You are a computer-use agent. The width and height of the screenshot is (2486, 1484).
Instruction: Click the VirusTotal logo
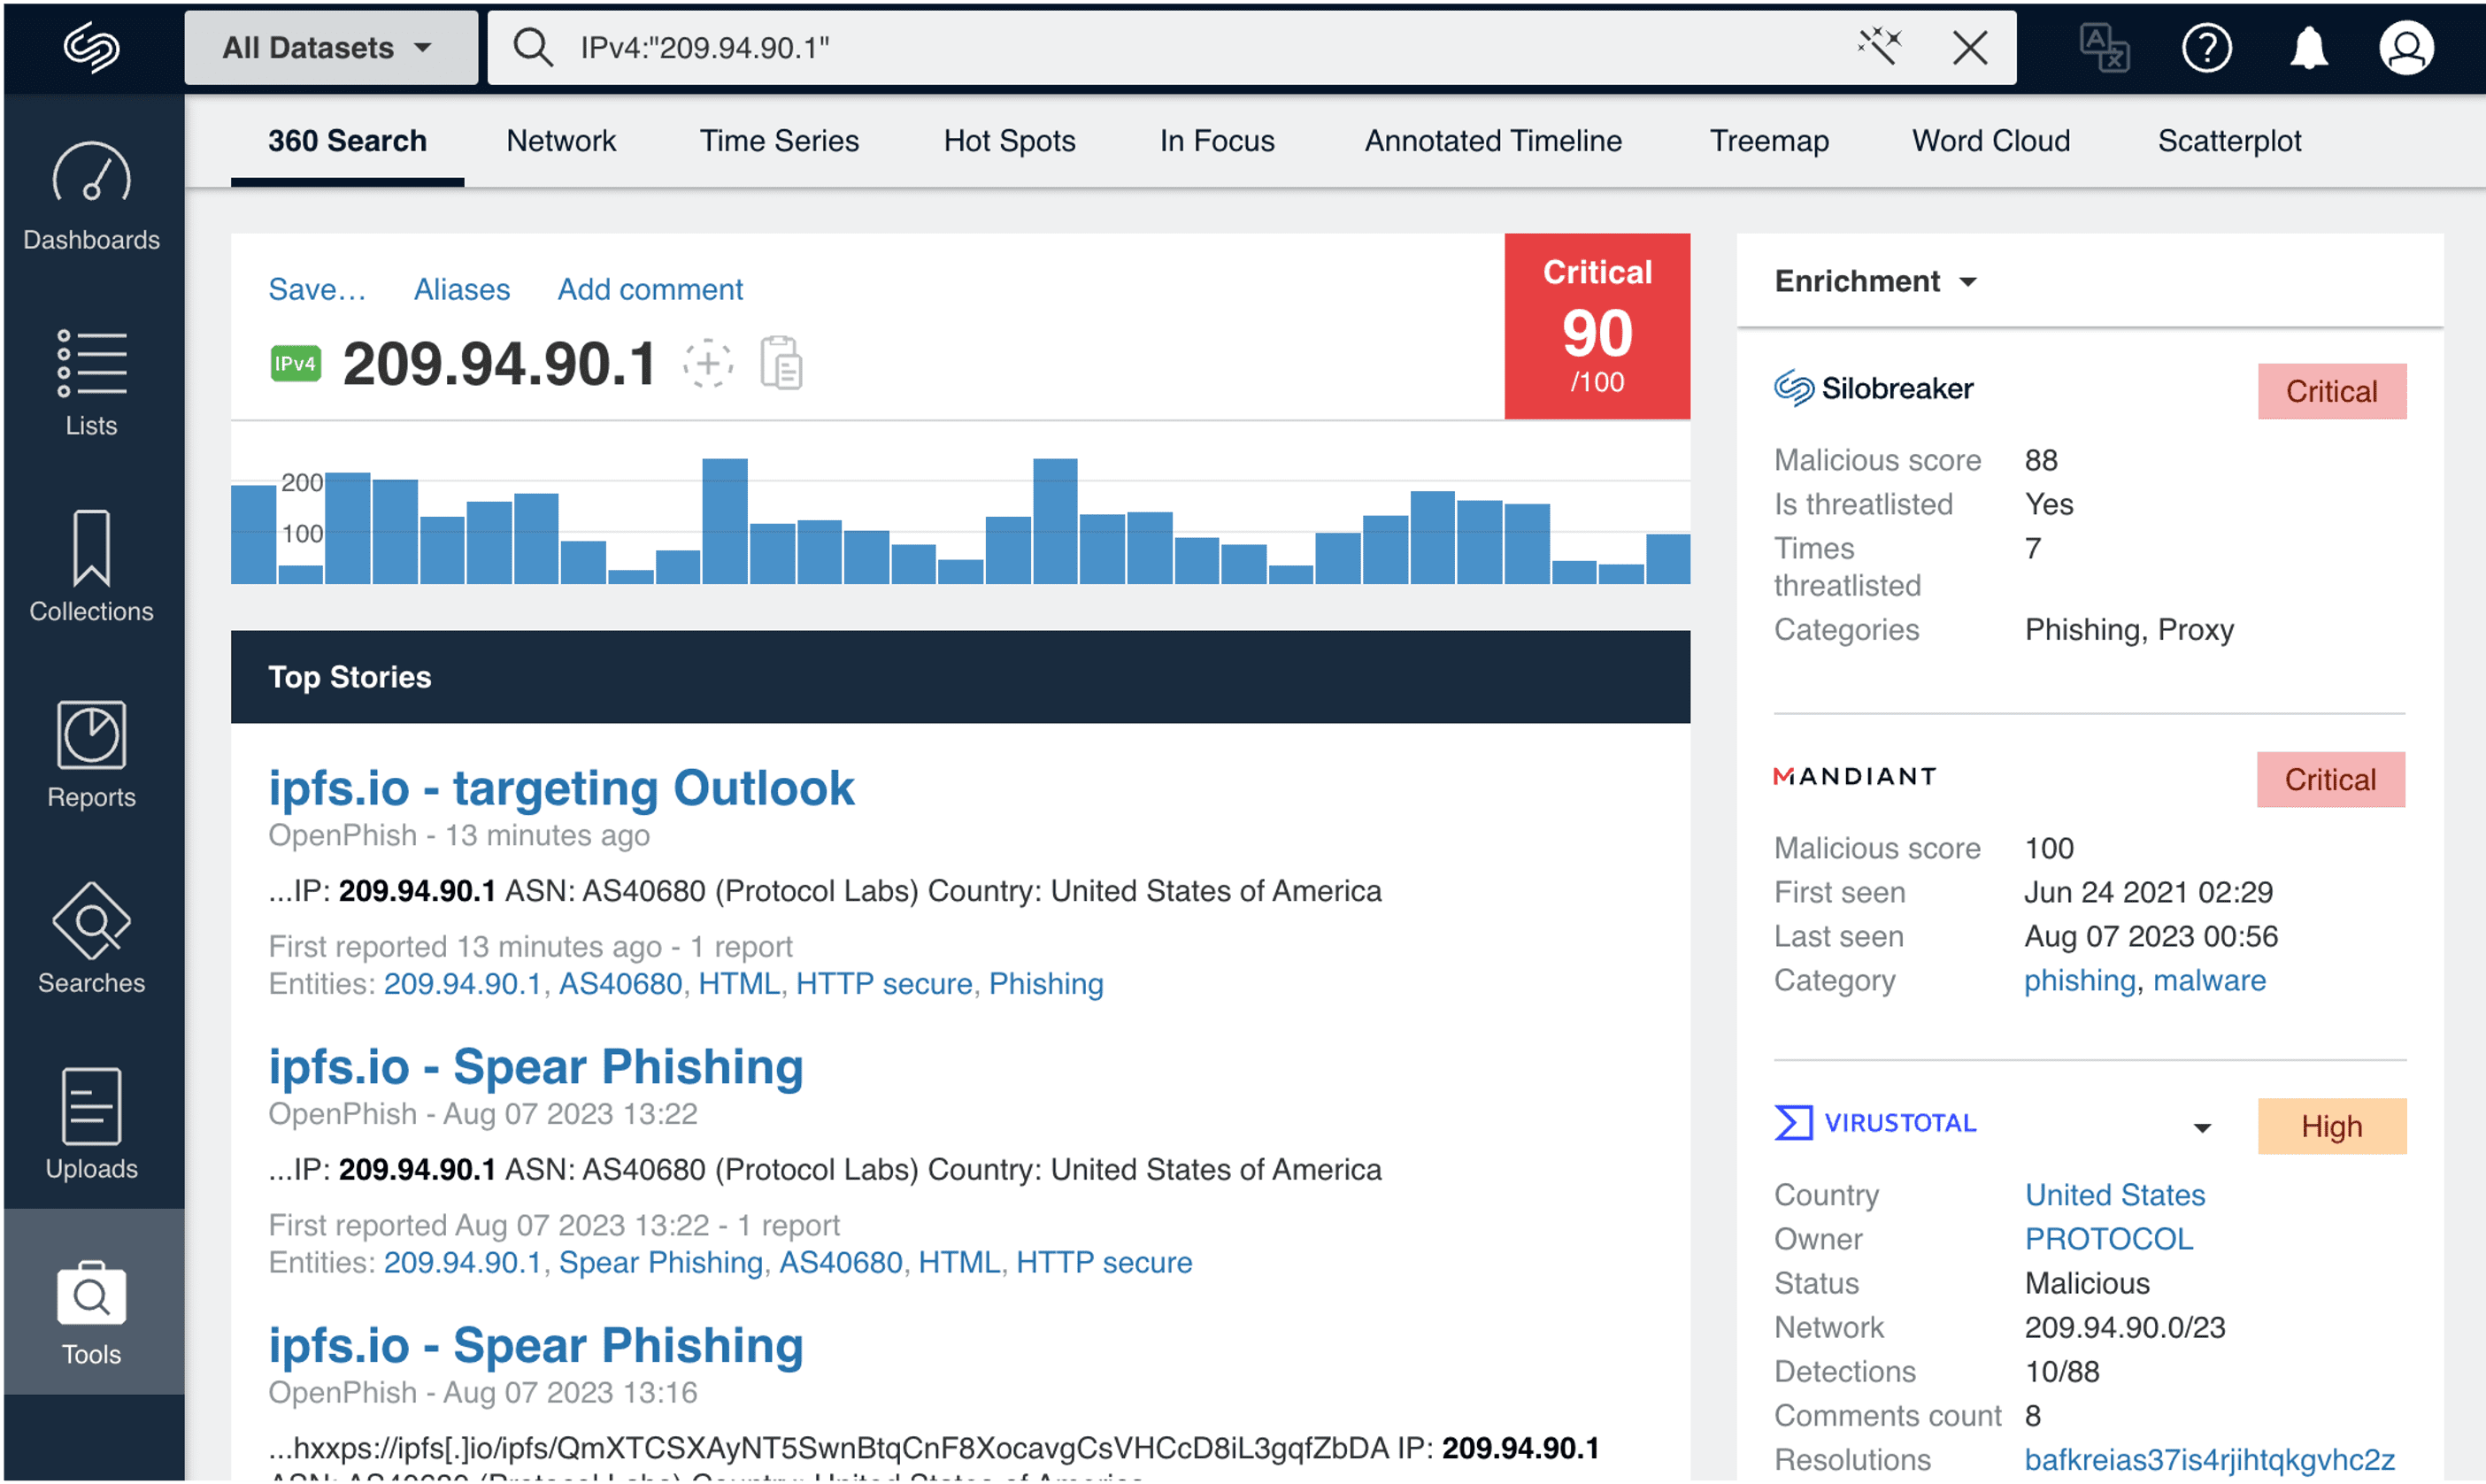(x=1876, y=1122)
